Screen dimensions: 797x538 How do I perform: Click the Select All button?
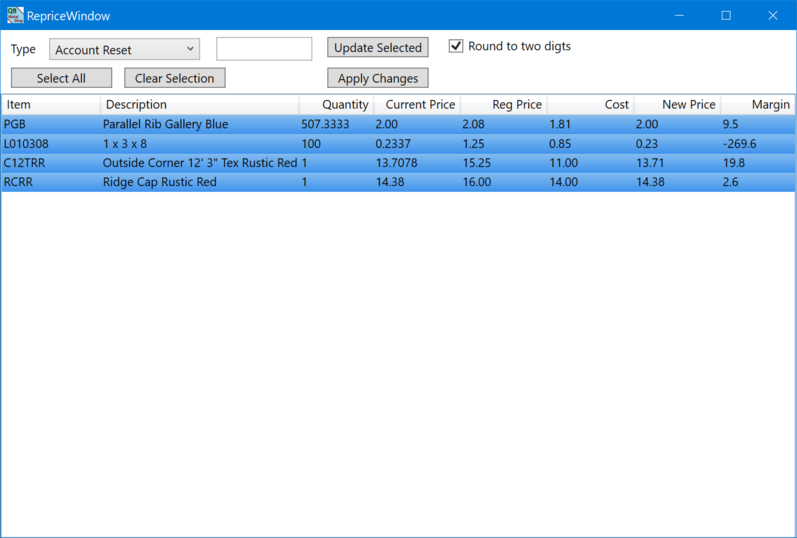[x=61, y=78]
